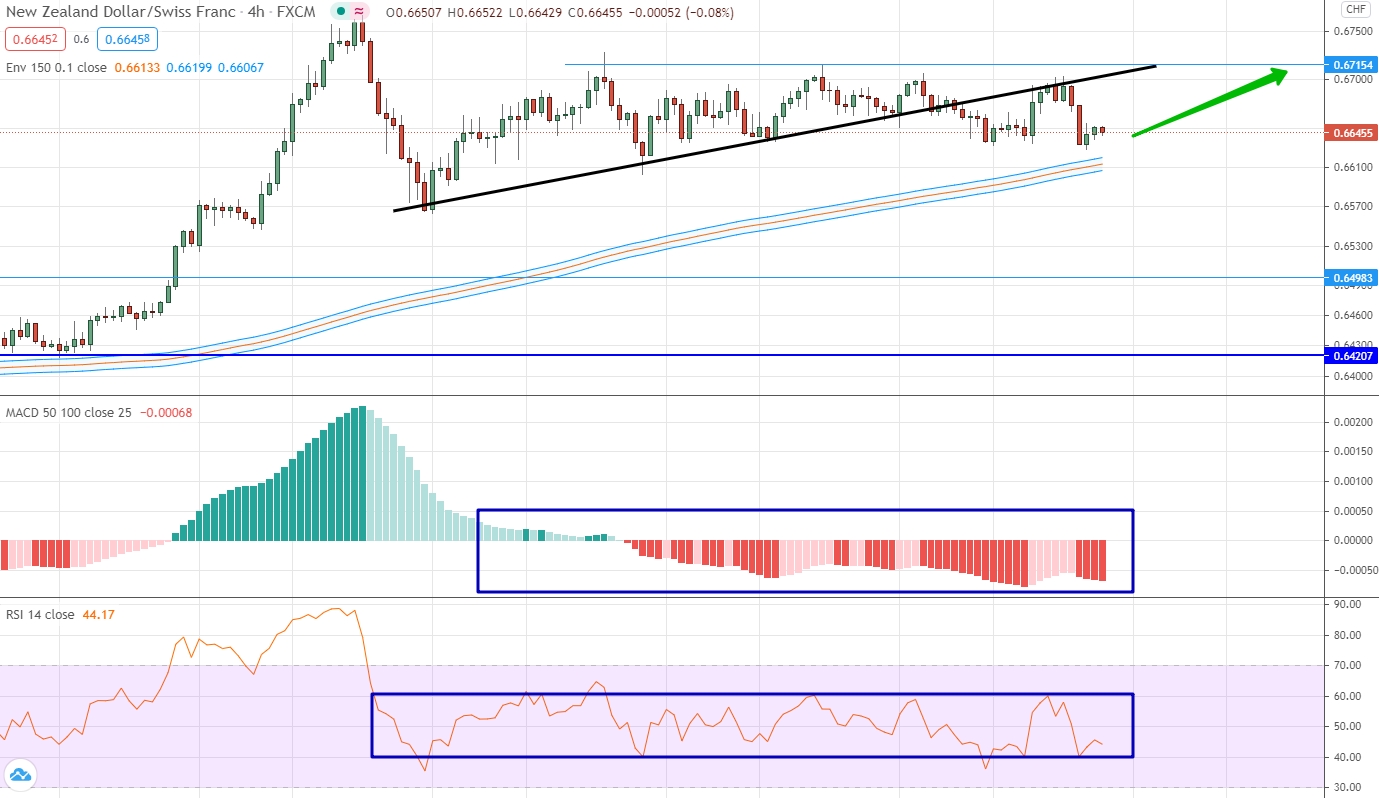Click the blue buy price 0.66458 button
Screen dimensions: 1379x798
click(x=128, y=40)
